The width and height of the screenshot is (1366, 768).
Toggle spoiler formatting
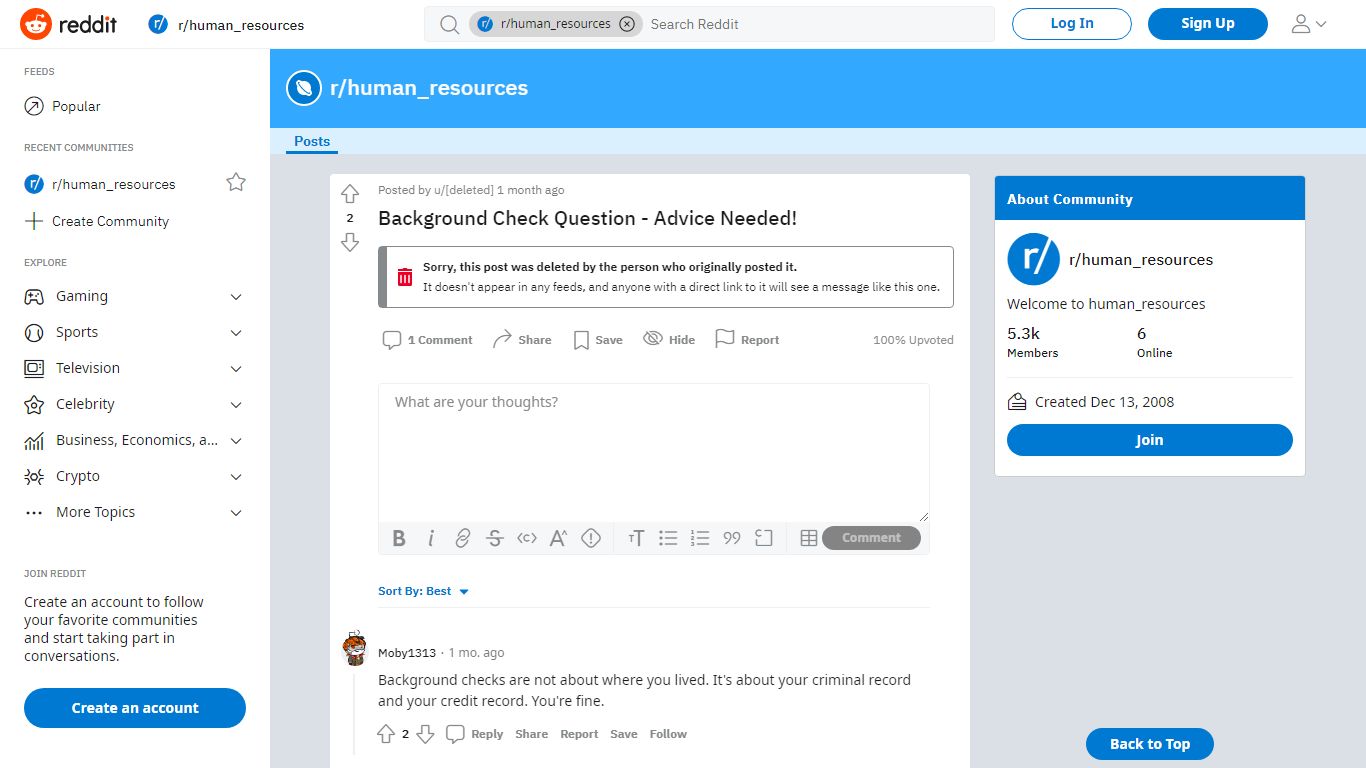[x=591, y=538]
